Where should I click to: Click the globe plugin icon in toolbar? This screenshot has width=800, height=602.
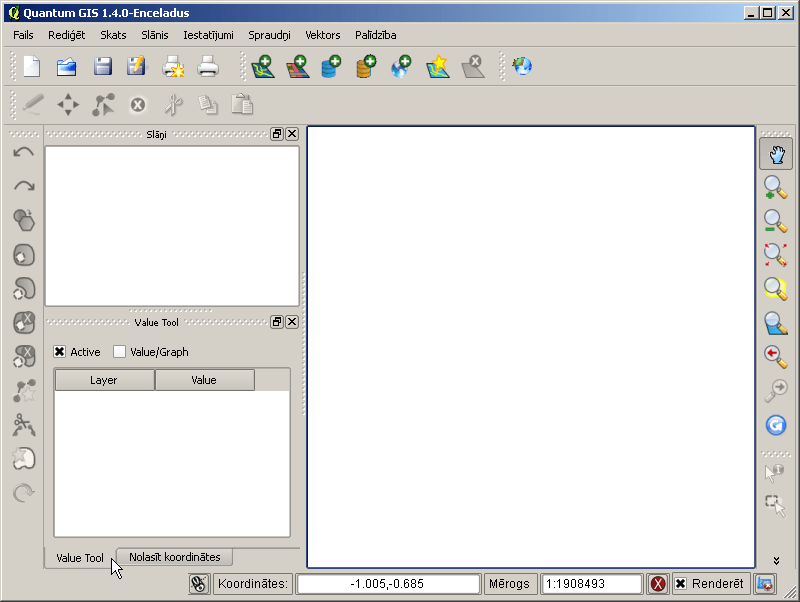pos(522,66)
